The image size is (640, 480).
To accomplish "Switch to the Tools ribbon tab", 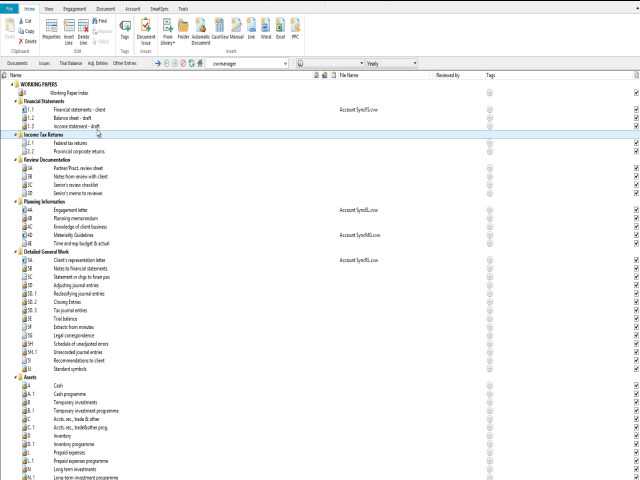I will 183,9.
